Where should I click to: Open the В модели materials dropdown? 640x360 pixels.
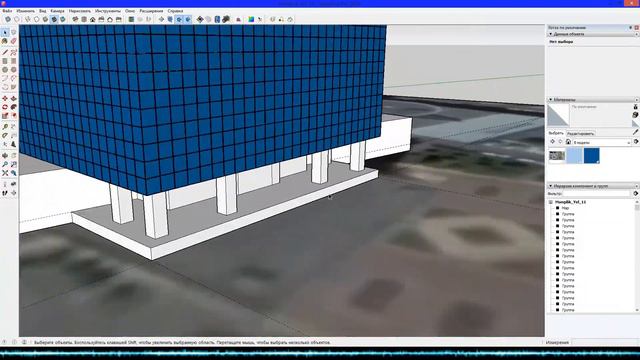point(602,142)
